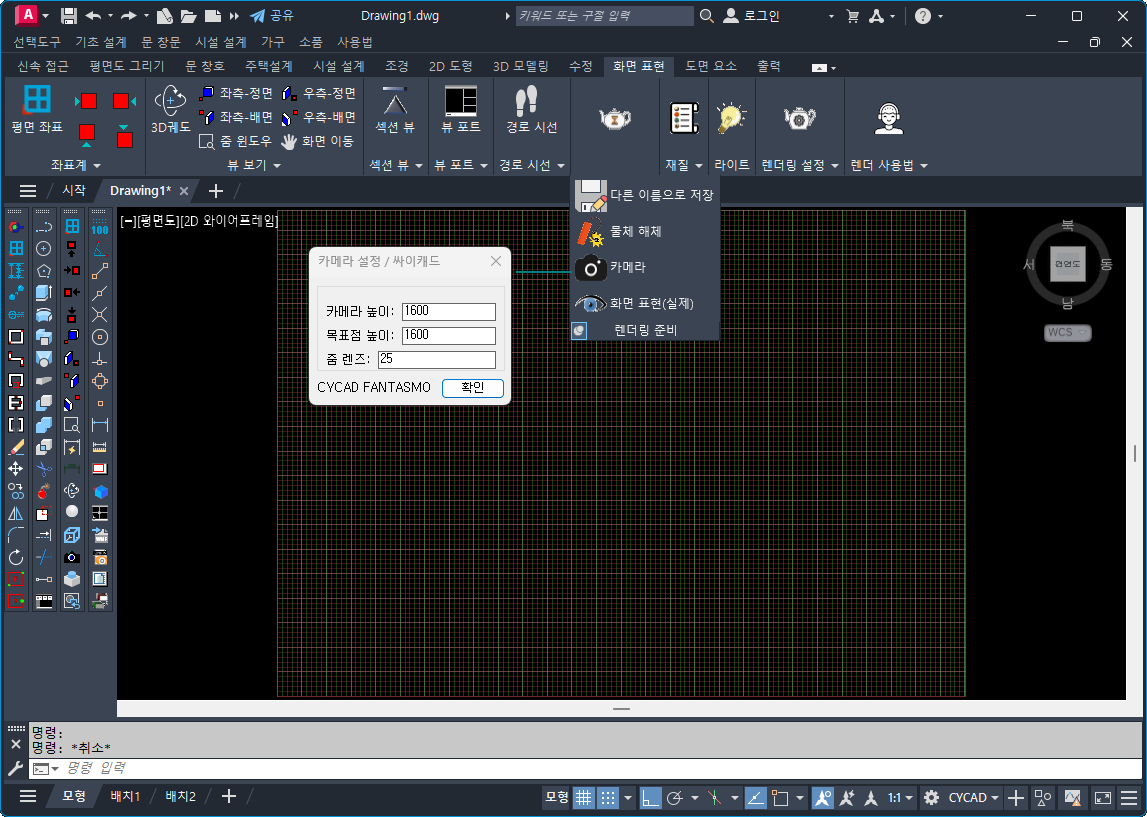Screen dimensions: 1147x817
Task: Toggle snap mode in status bar
Action: (608, 797)
